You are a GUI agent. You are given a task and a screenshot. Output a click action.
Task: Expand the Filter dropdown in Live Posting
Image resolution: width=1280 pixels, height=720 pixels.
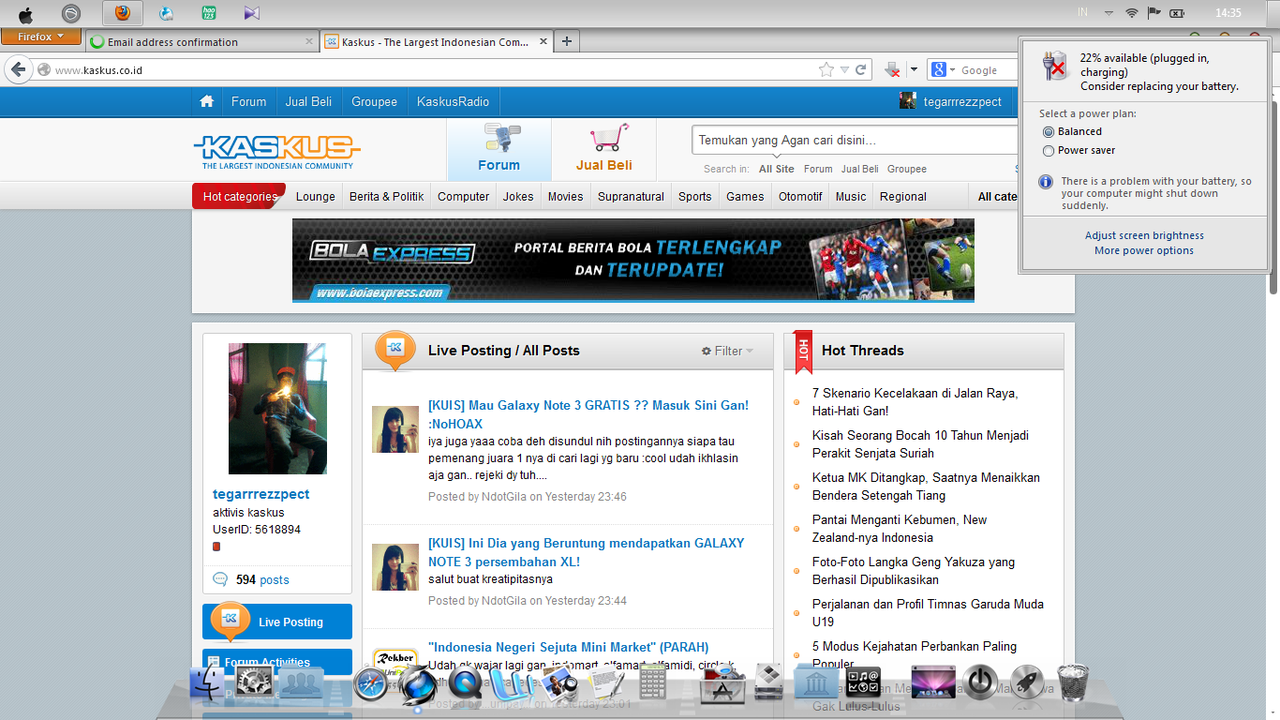click(x=728, y=351)
